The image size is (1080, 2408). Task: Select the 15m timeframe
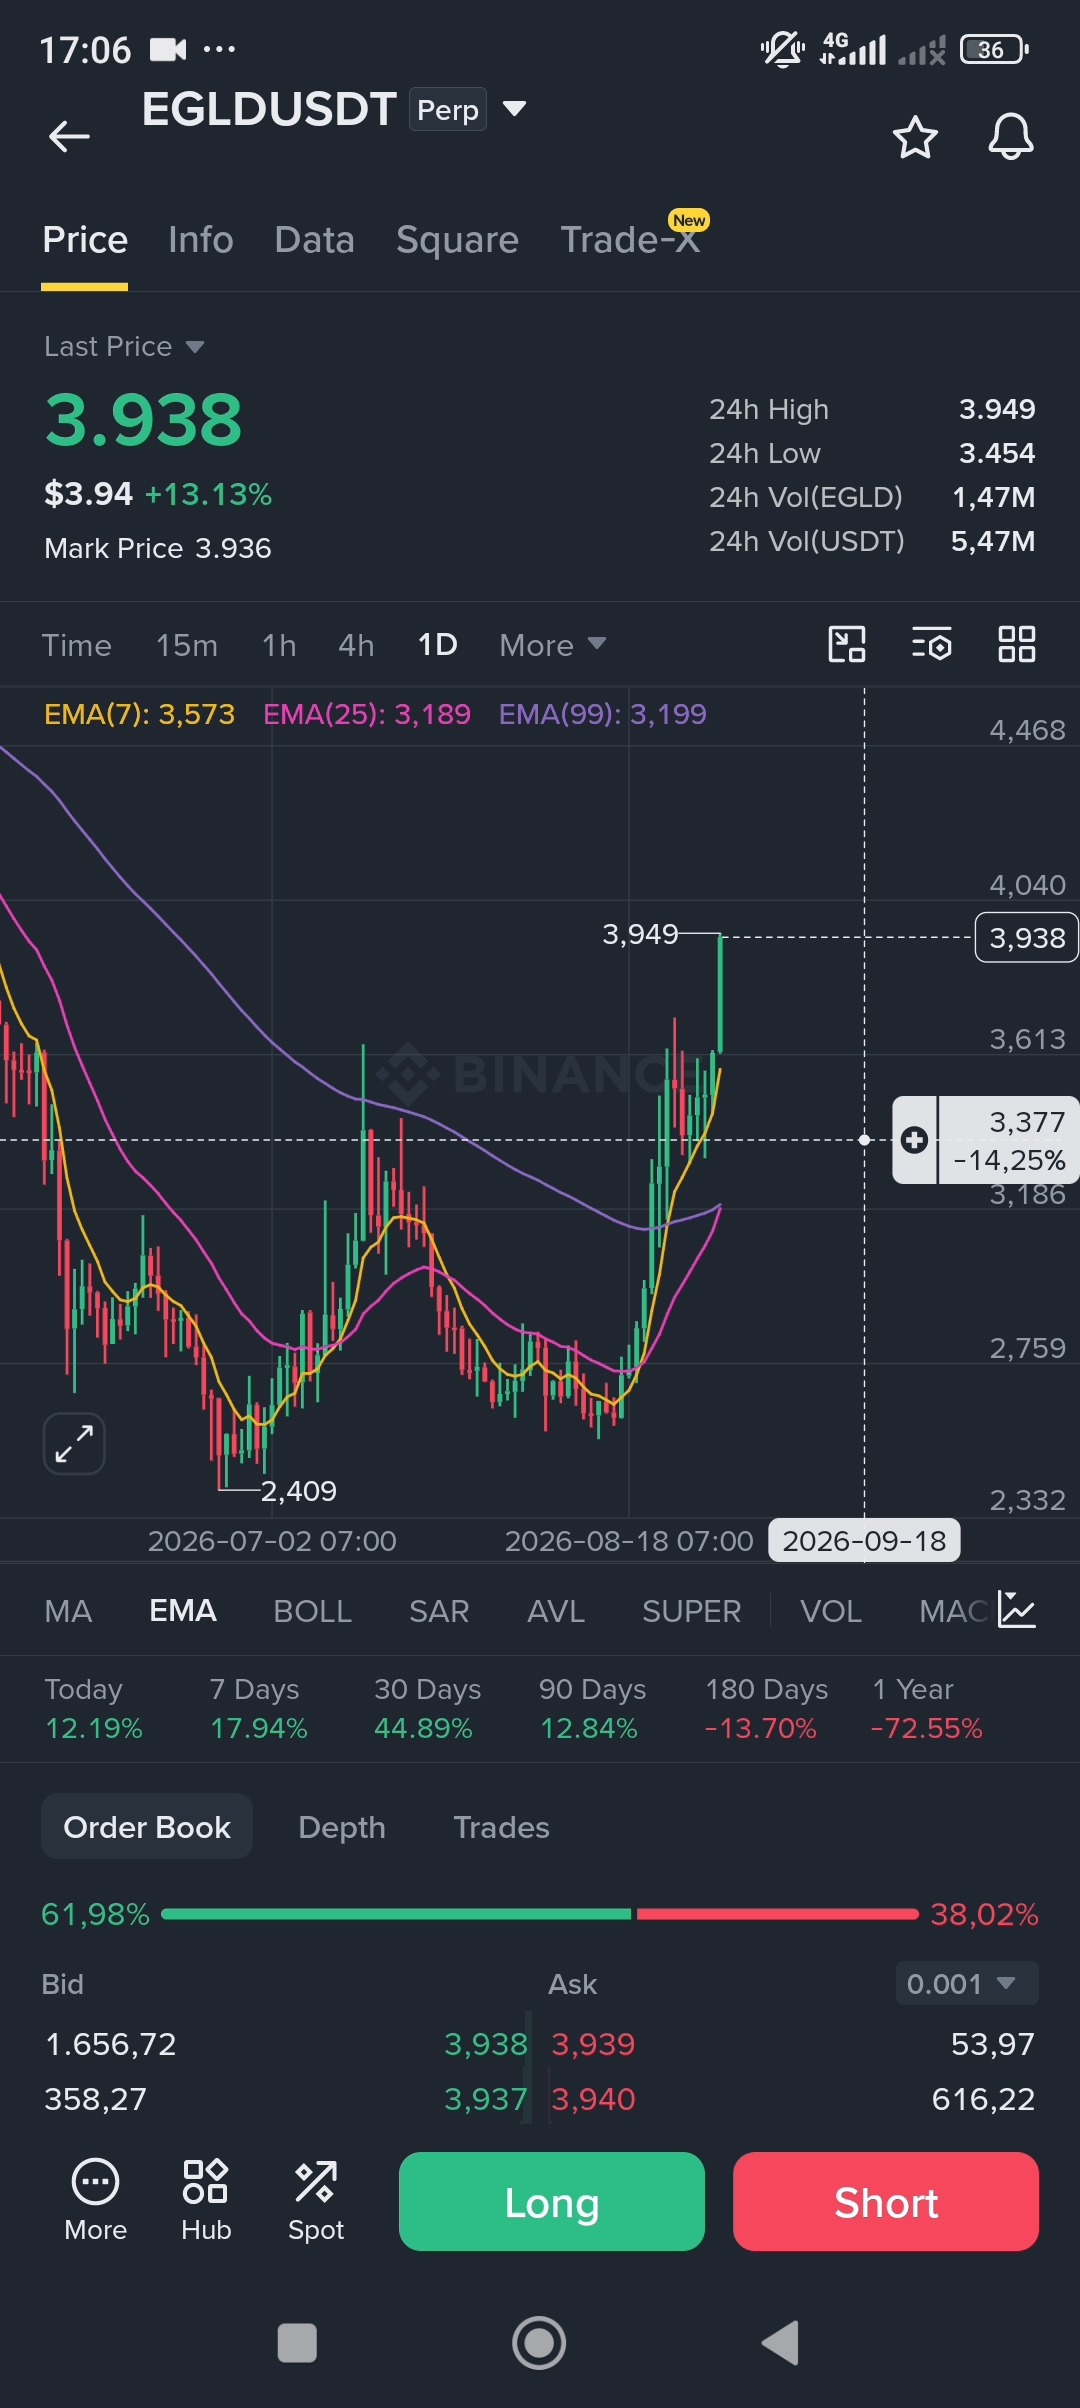[187, 645]
